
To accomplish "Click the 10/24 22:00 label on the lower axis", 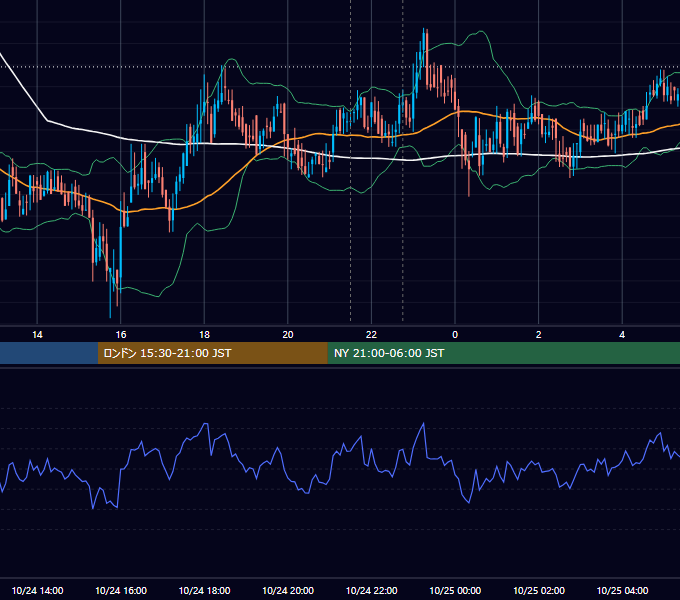I will pyautogui.click(x=371, y=590).
